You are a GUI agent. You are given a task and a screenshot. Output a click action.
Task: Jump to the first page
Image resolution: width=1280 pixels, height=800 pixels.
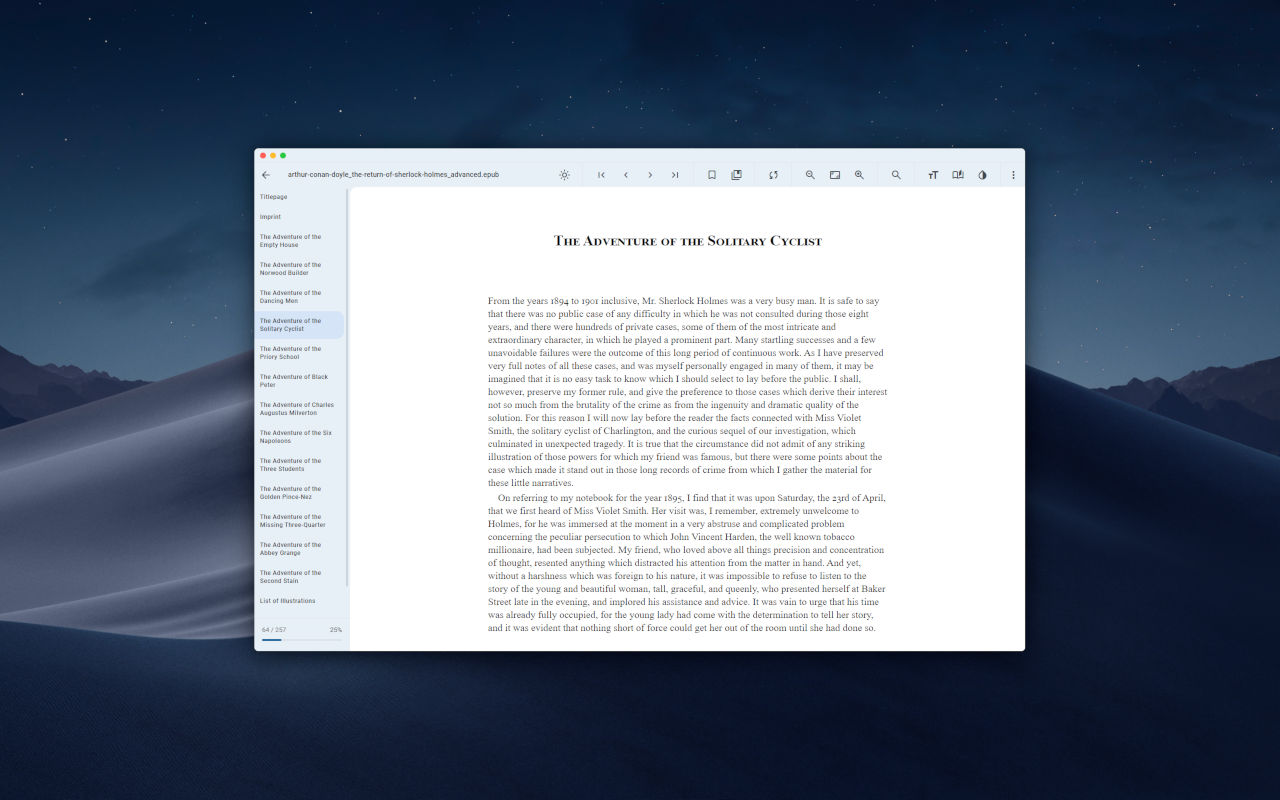click(x=601, y=174)
